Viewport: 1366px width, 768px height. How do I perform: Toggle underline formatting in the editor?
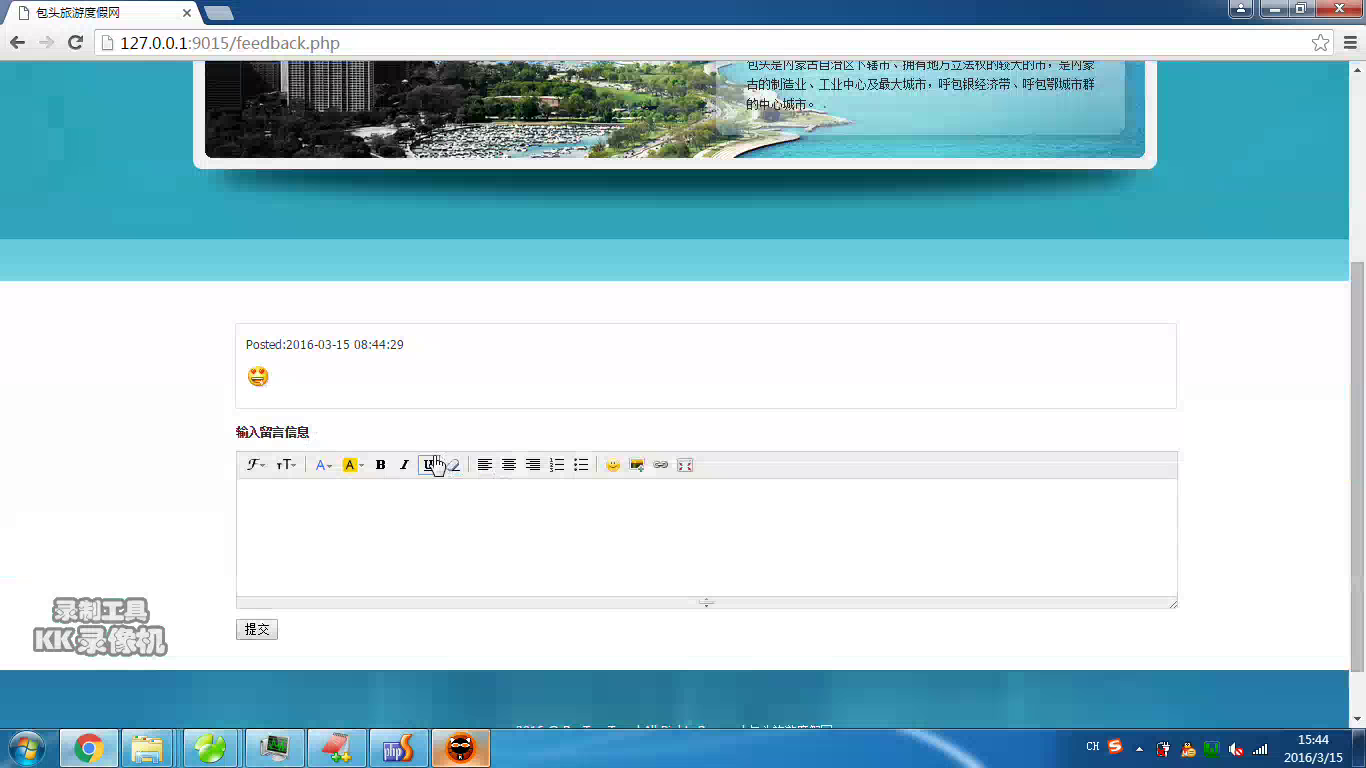coord(428,465)
